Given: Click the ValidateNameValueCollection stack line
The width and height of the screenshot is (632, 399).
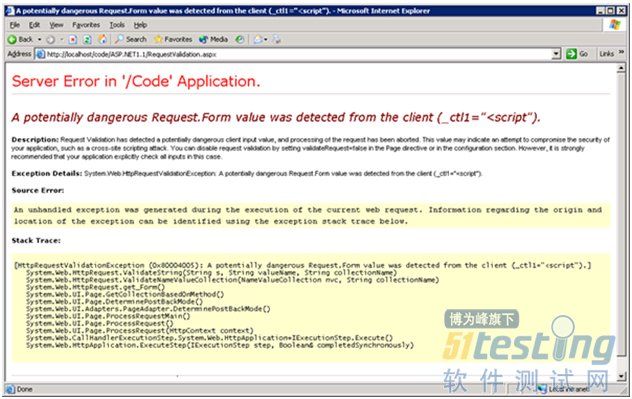Looking at the screenshot, I should tap(233, 280).
